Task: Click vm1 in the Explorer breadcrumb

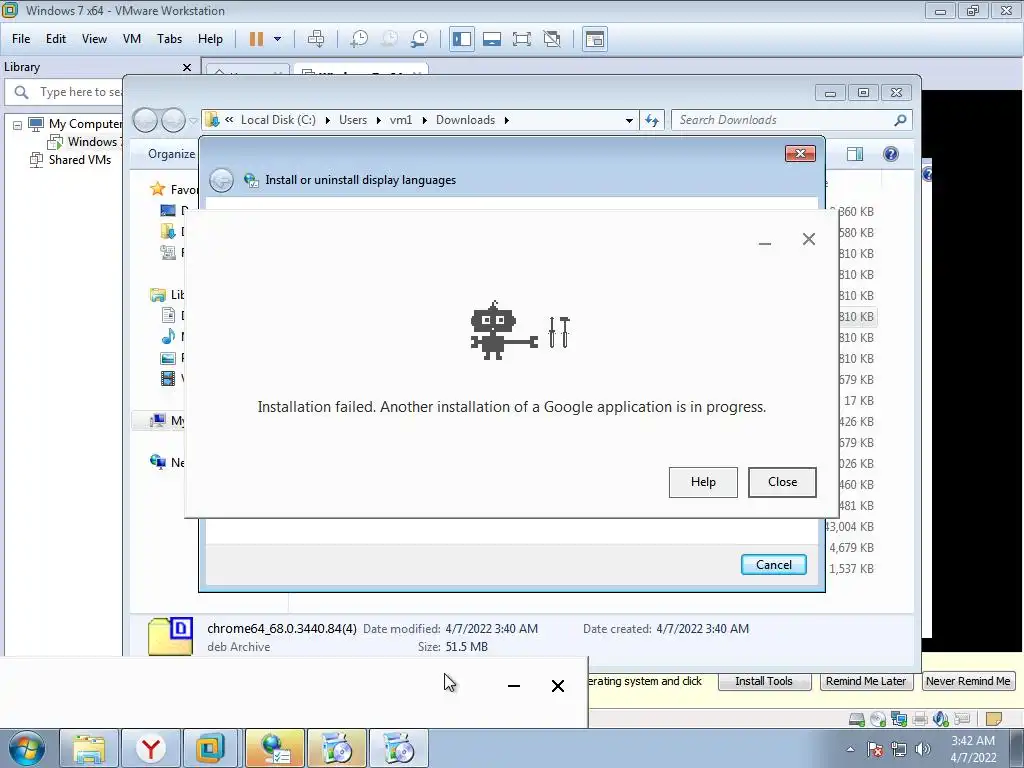Action: (401, 120)
